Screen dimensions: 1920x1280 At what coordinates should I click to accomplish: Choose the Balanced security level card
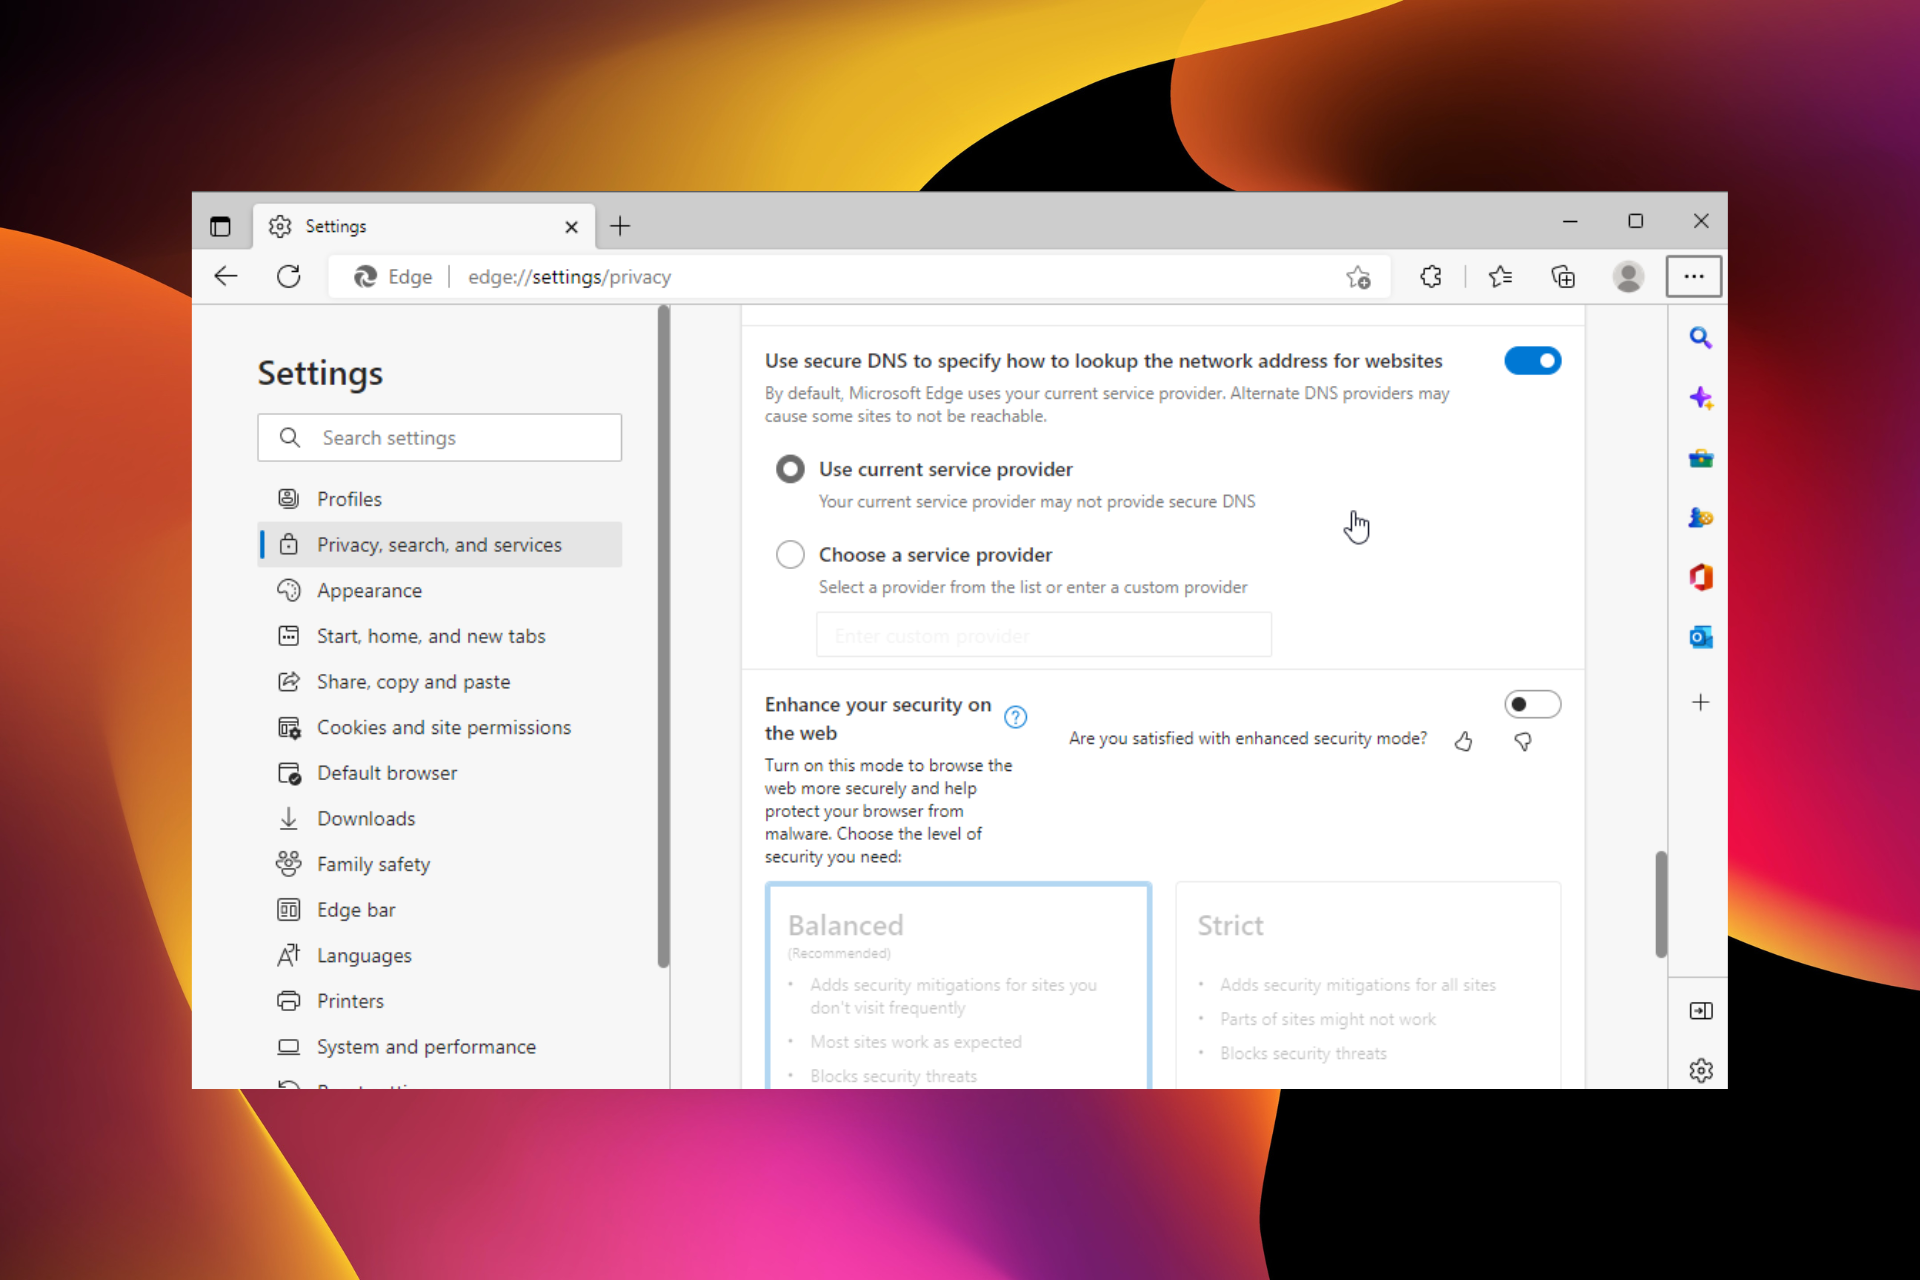958,986
